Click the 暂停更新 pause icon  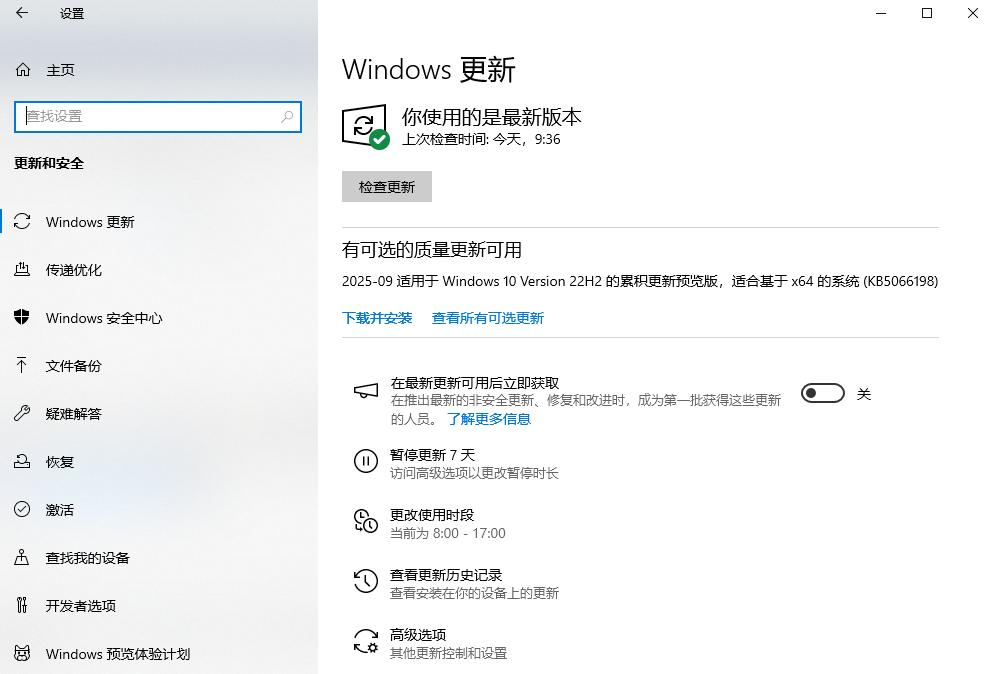point(365,461)
